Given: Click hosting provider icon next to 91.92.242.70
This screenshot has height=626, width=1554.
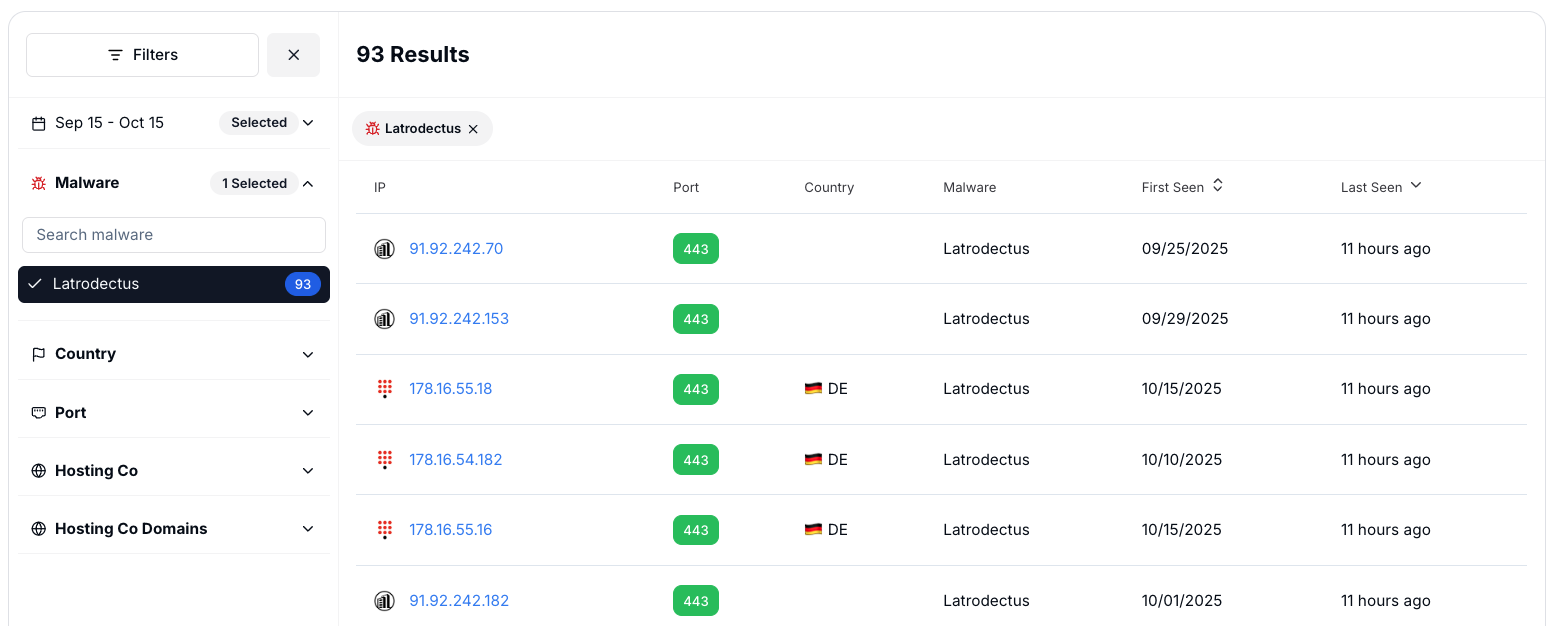Looking at the screenshot, I should pyautogui.click(x=384, y=249).
